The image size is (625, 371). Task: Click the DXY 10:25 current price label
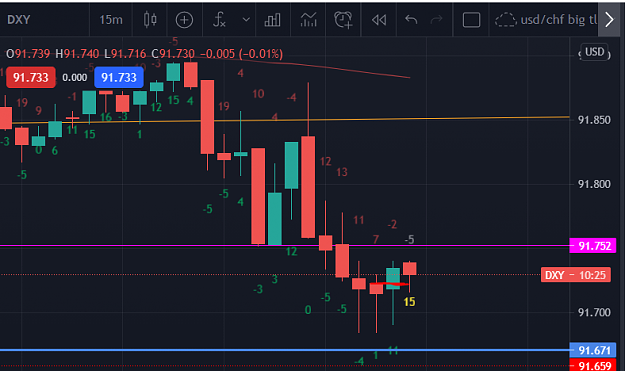(x=576, y=275)
